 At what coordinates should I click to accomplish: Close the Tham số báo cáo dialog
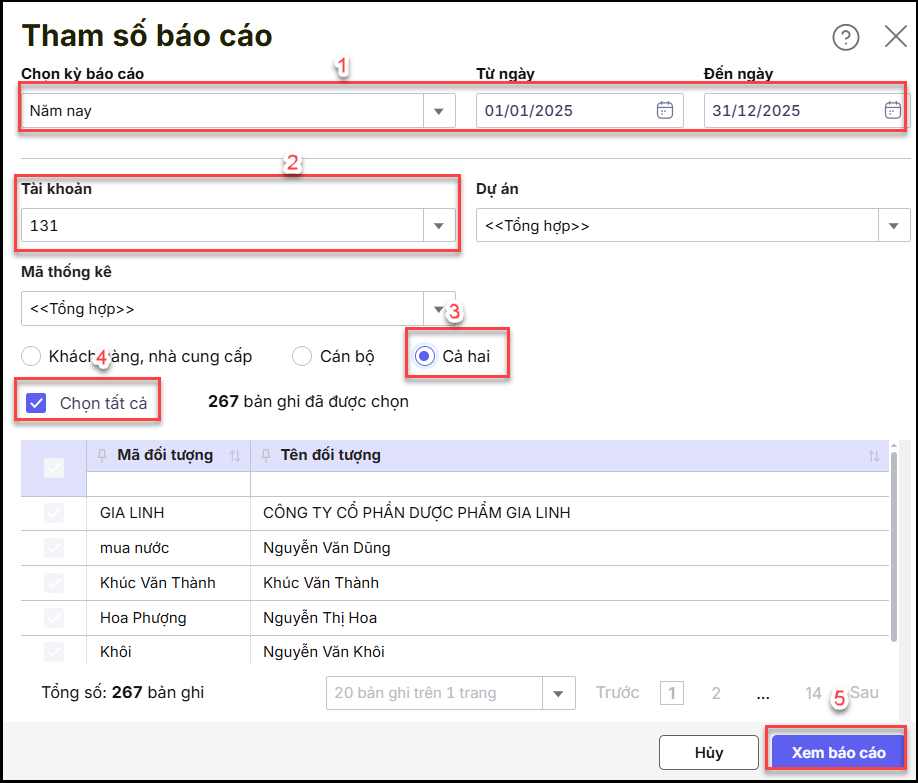(895, 38)
